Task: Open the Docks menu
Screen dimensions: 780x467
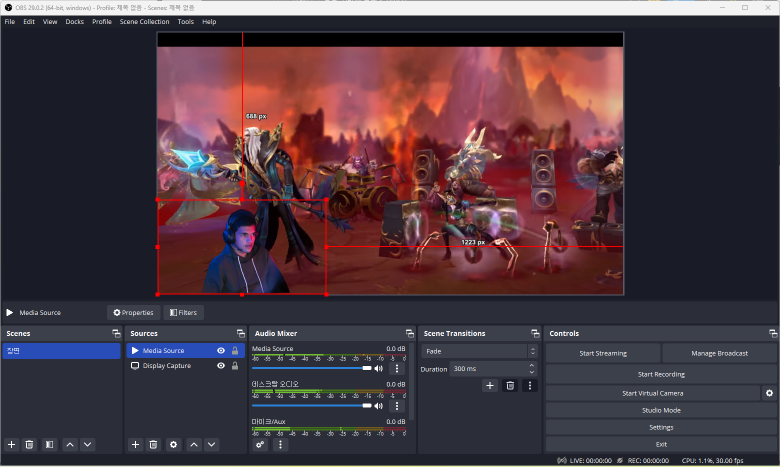Action: 75,21
